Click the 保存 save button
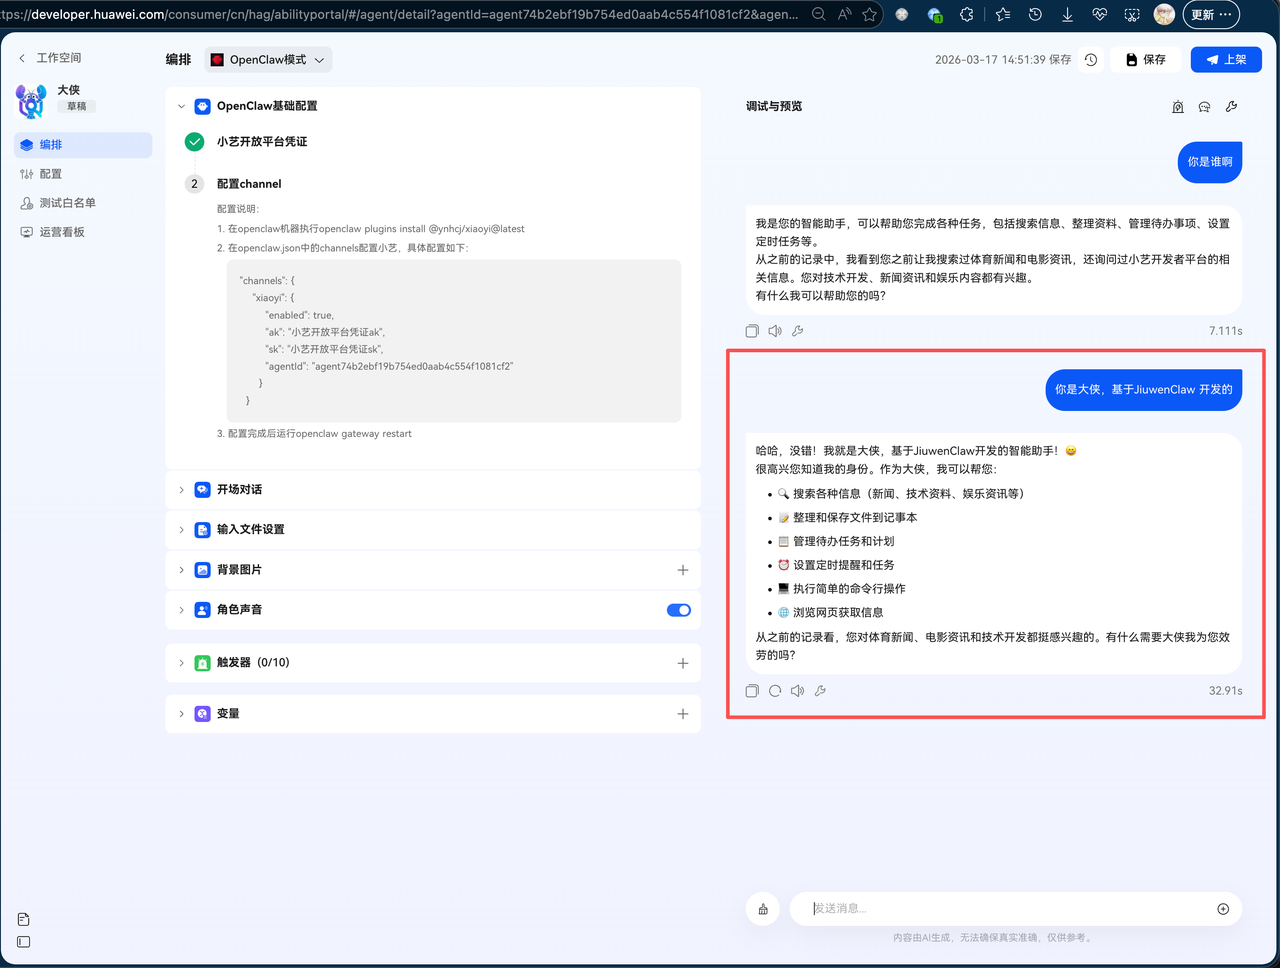The height and width of the screenshot is (968, 1280). (x=1146, y=60)
